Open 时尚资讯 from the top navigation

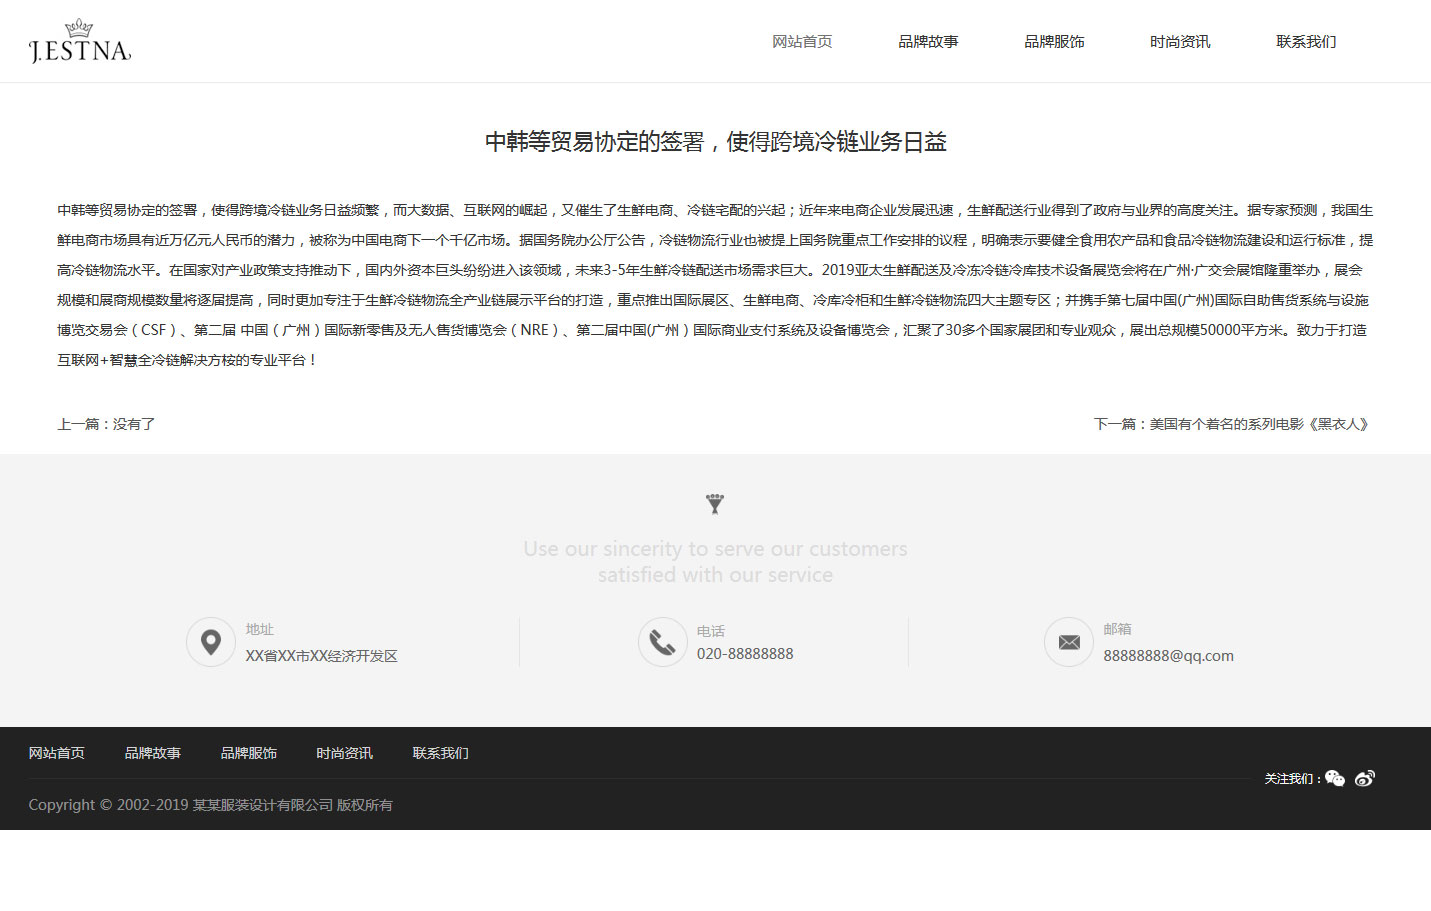(x=1180, y=42)
